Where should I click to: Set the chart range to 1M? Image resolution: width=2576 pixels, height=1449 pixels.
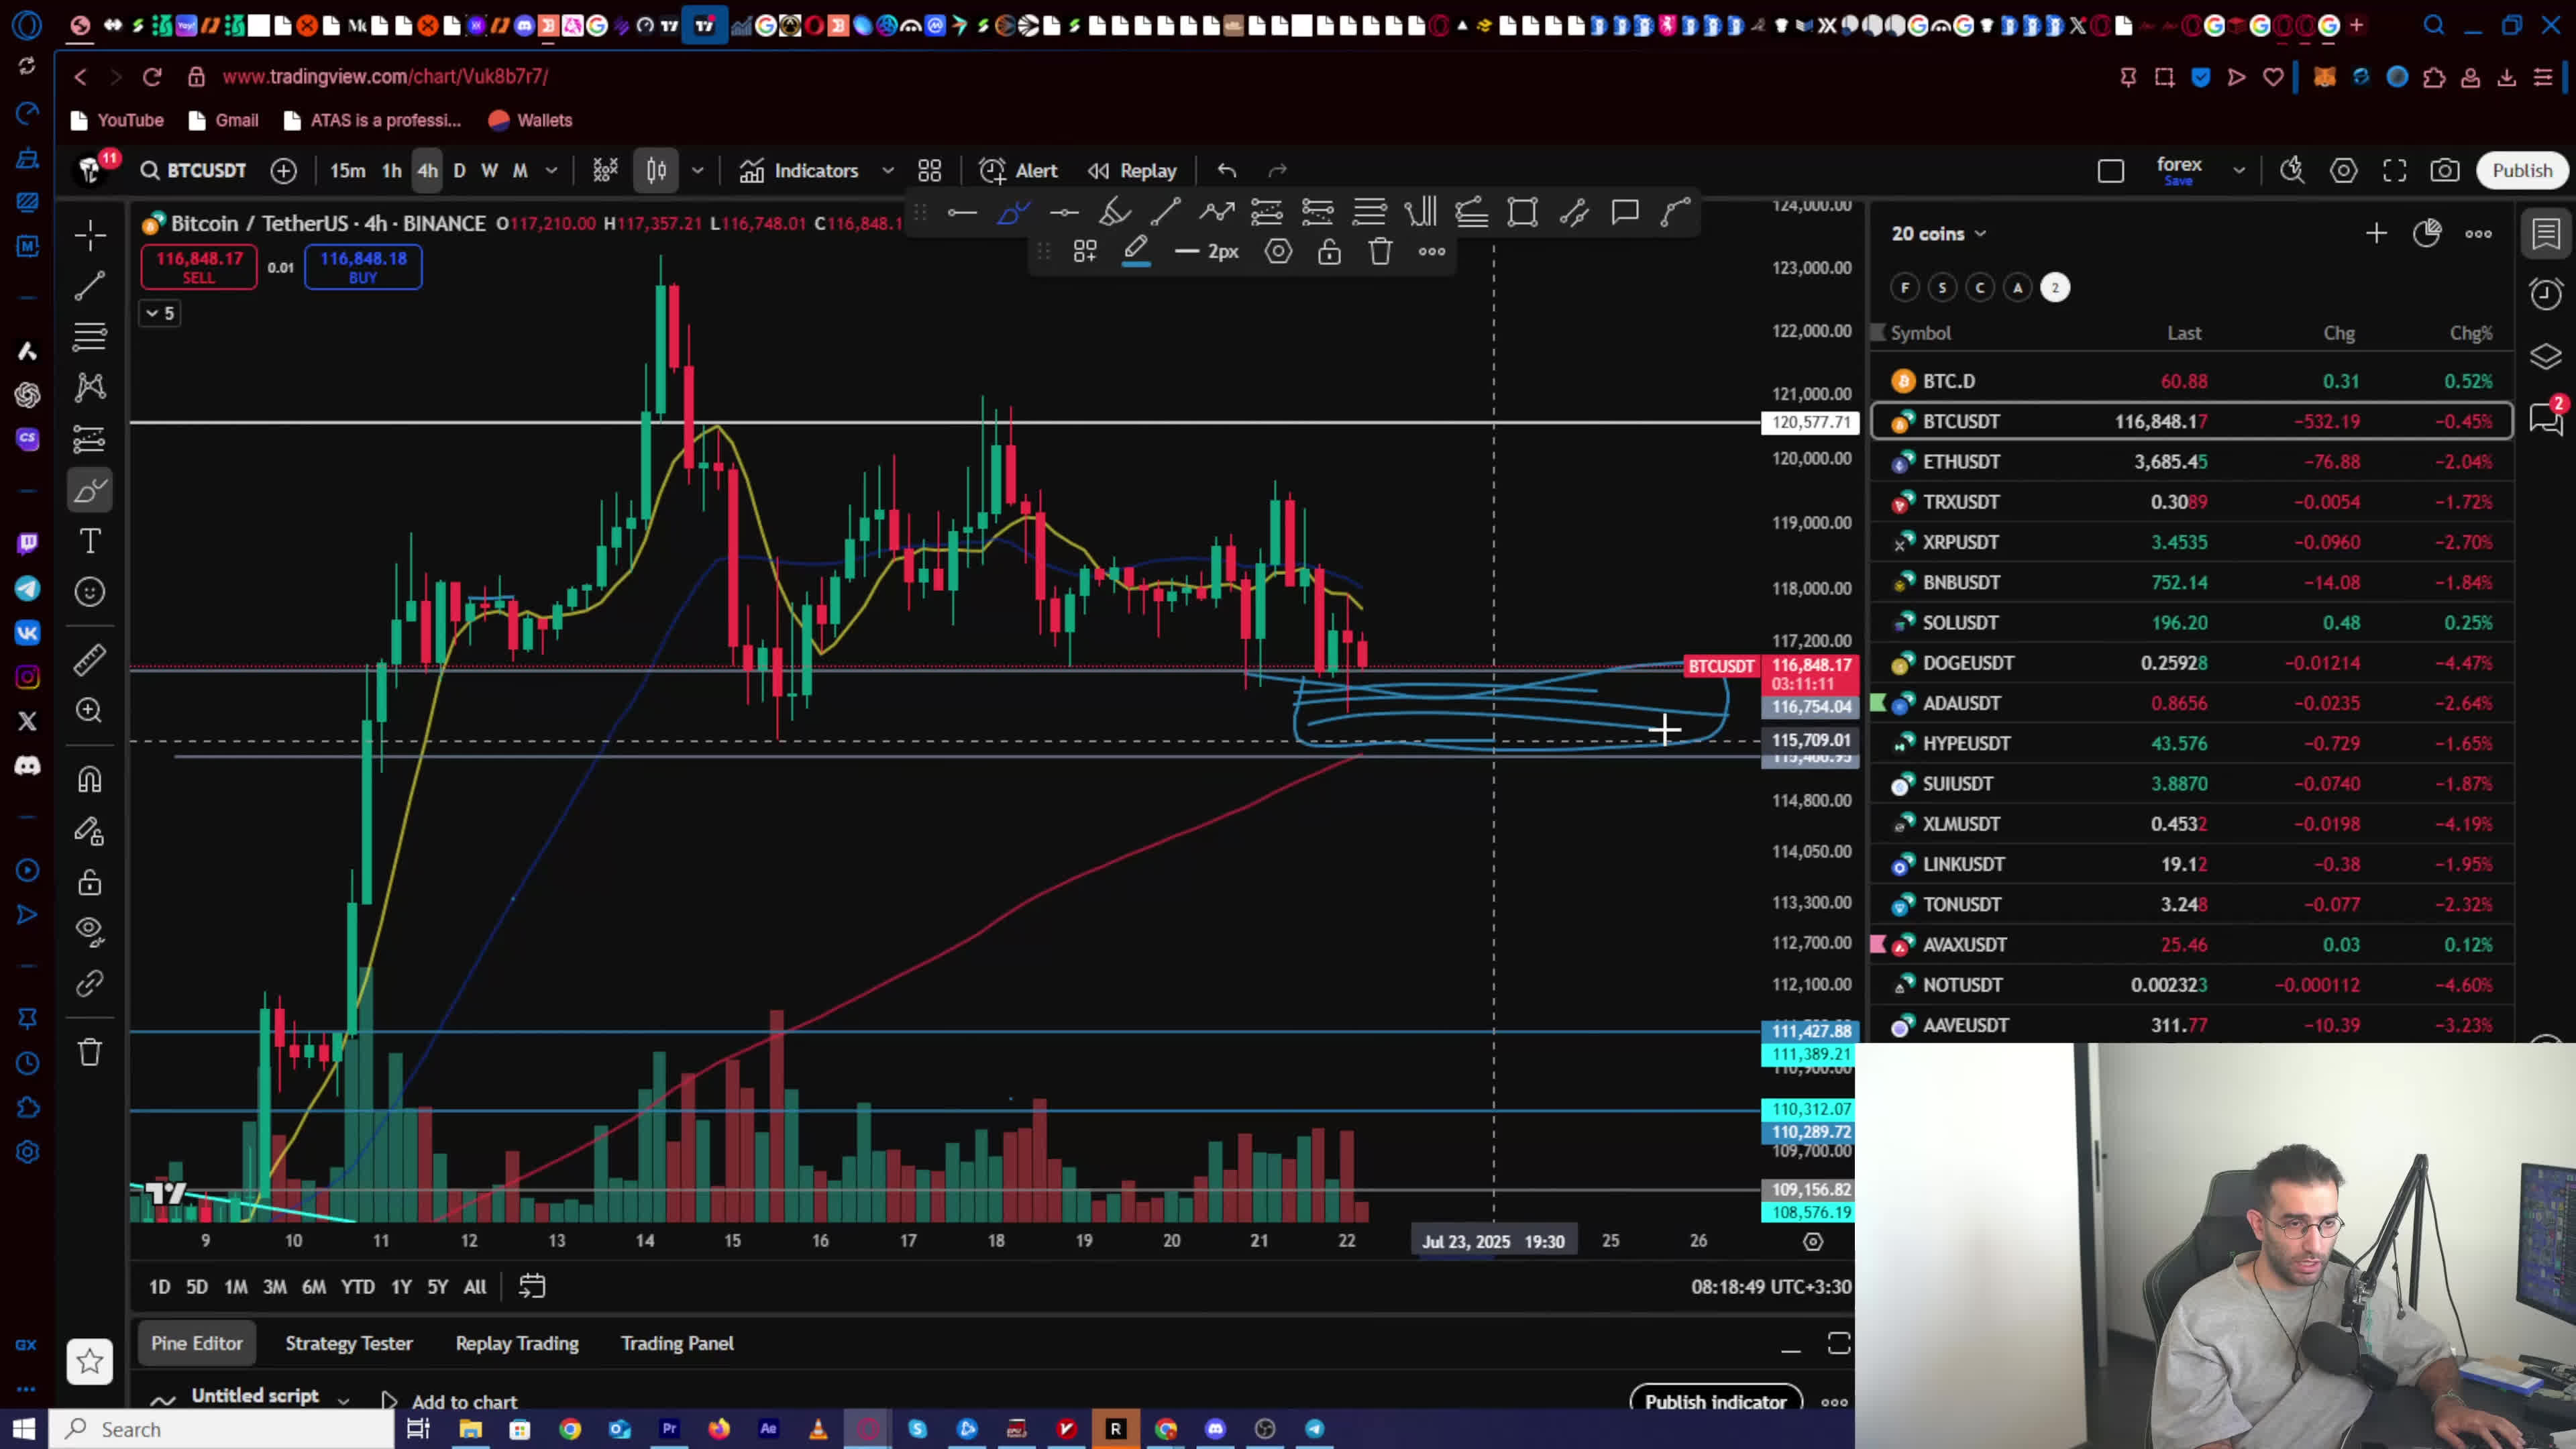click(236, 1288)
